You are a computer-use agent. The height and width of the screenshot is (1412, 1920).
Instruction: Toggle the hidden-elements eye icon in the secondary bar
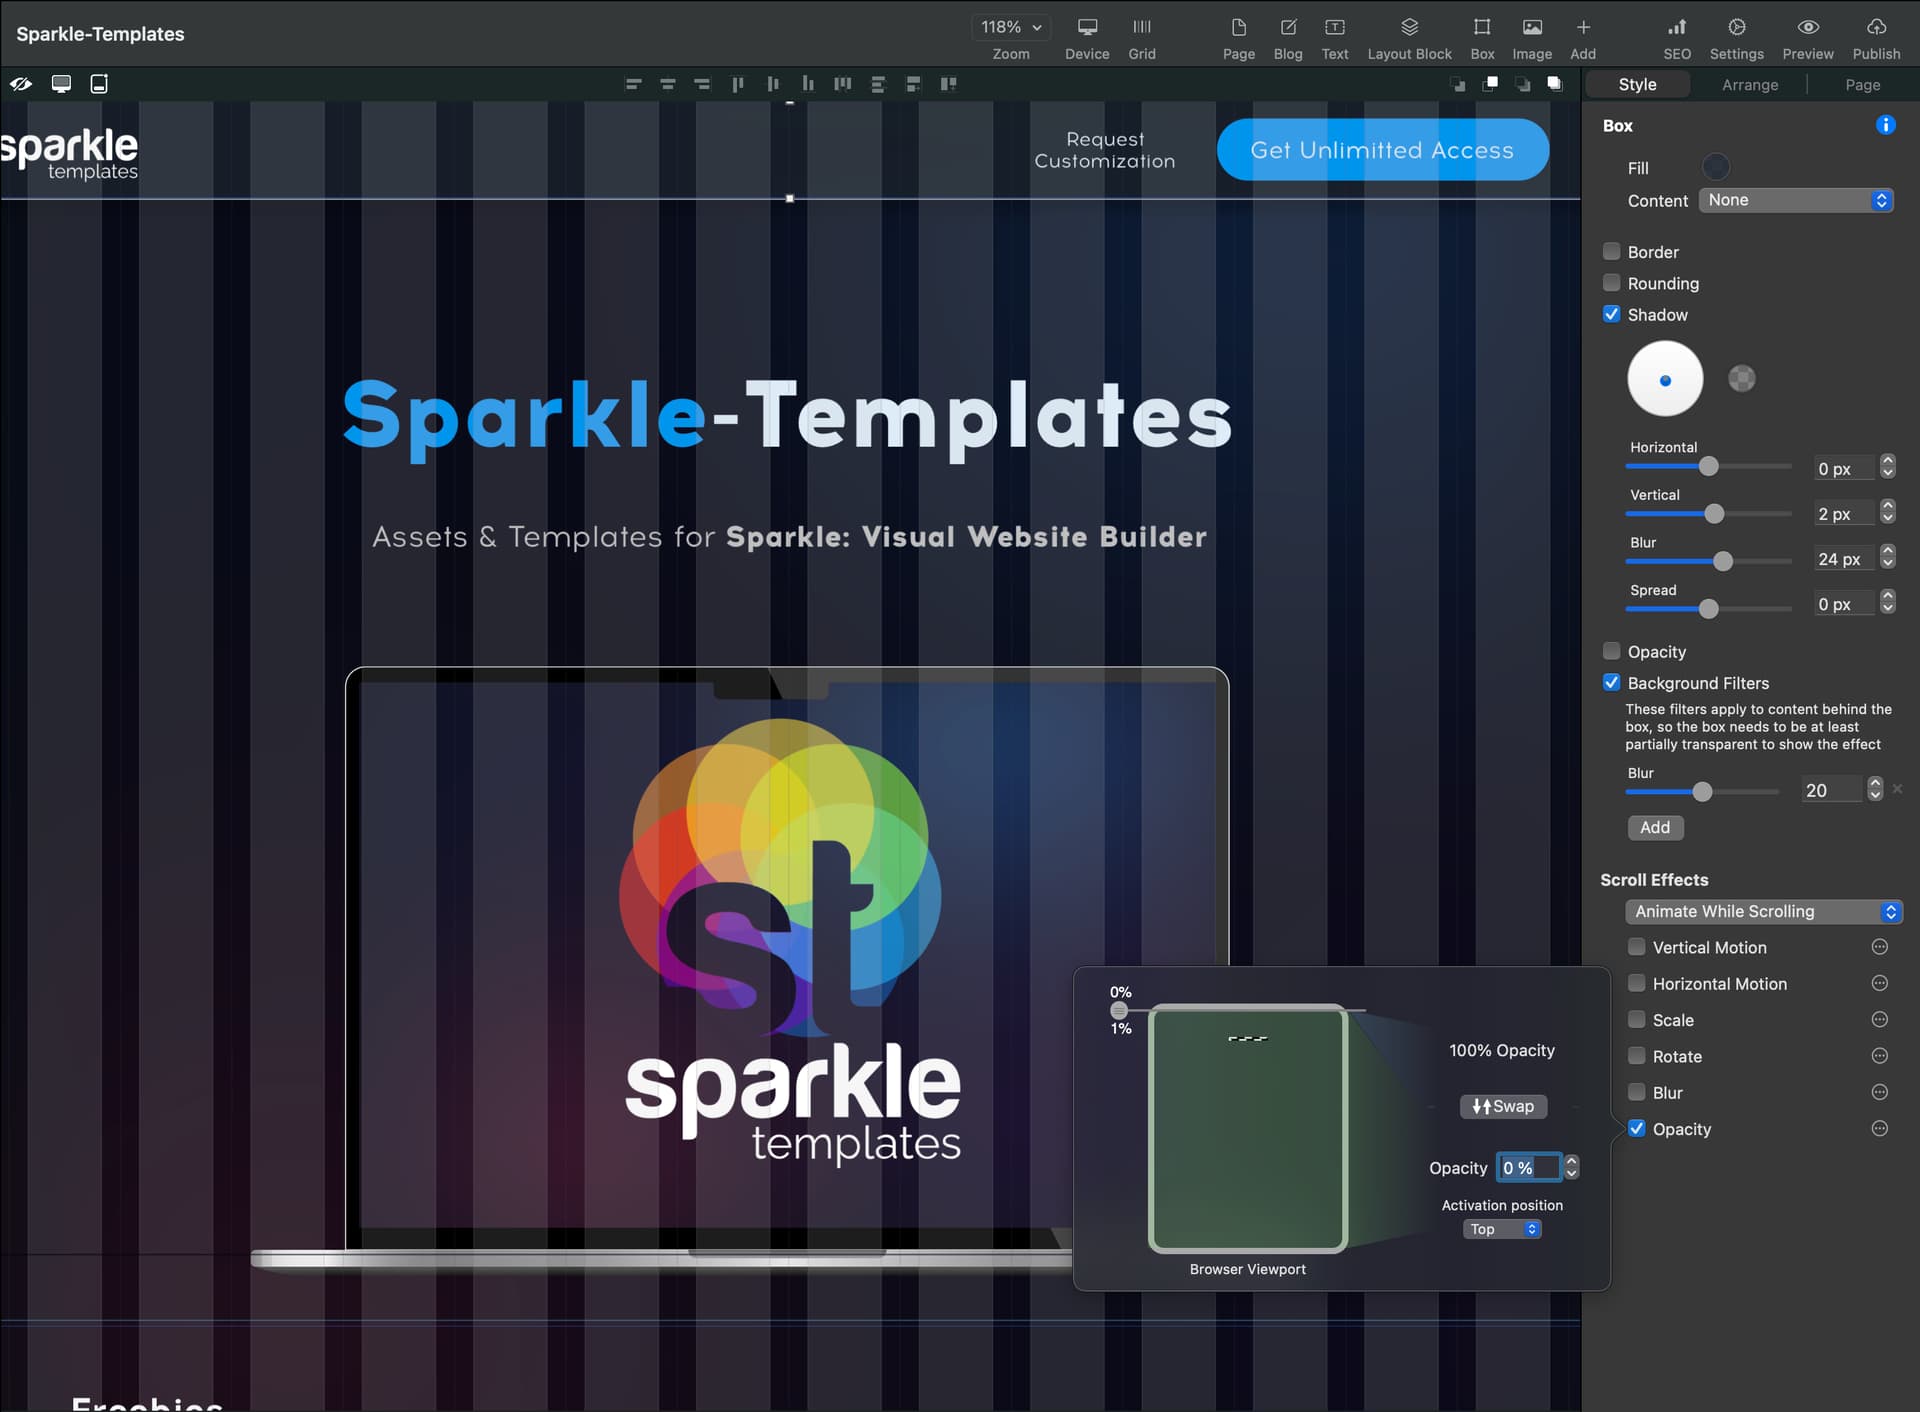coord(21,84)
